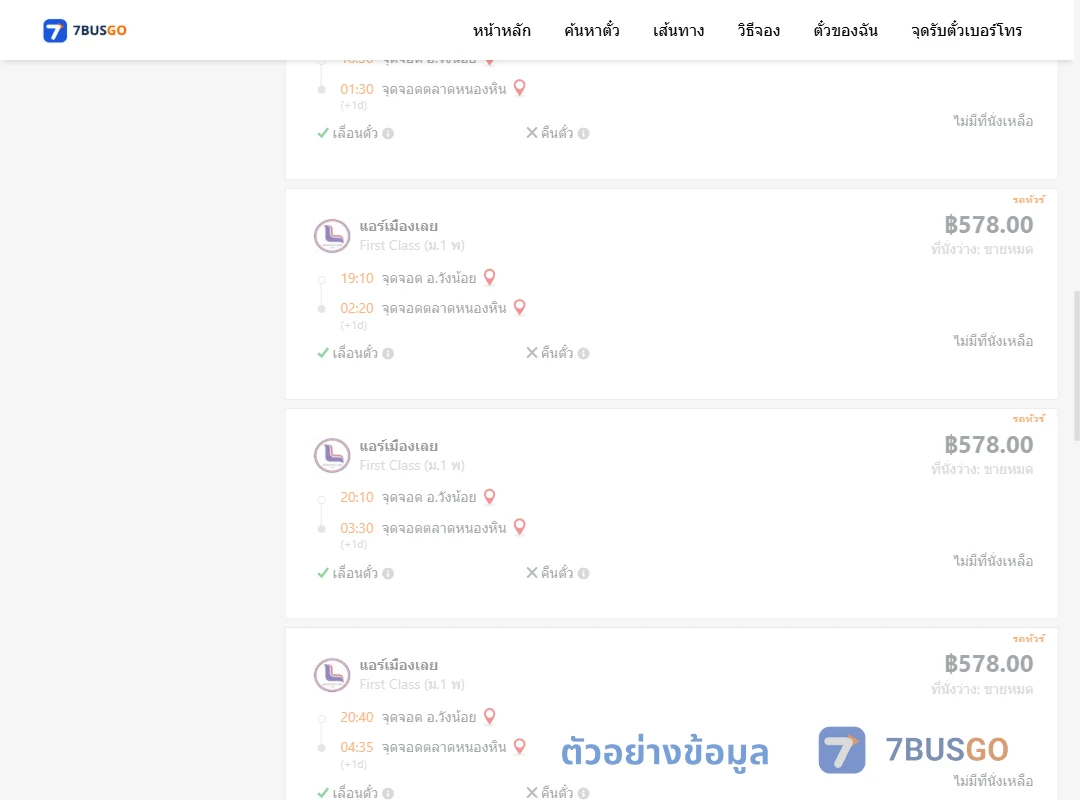Click แอร์เมืองเลย operator logo in 20:40 trip
This screenshot has width=1080, height=800.
tap(332, 675)
